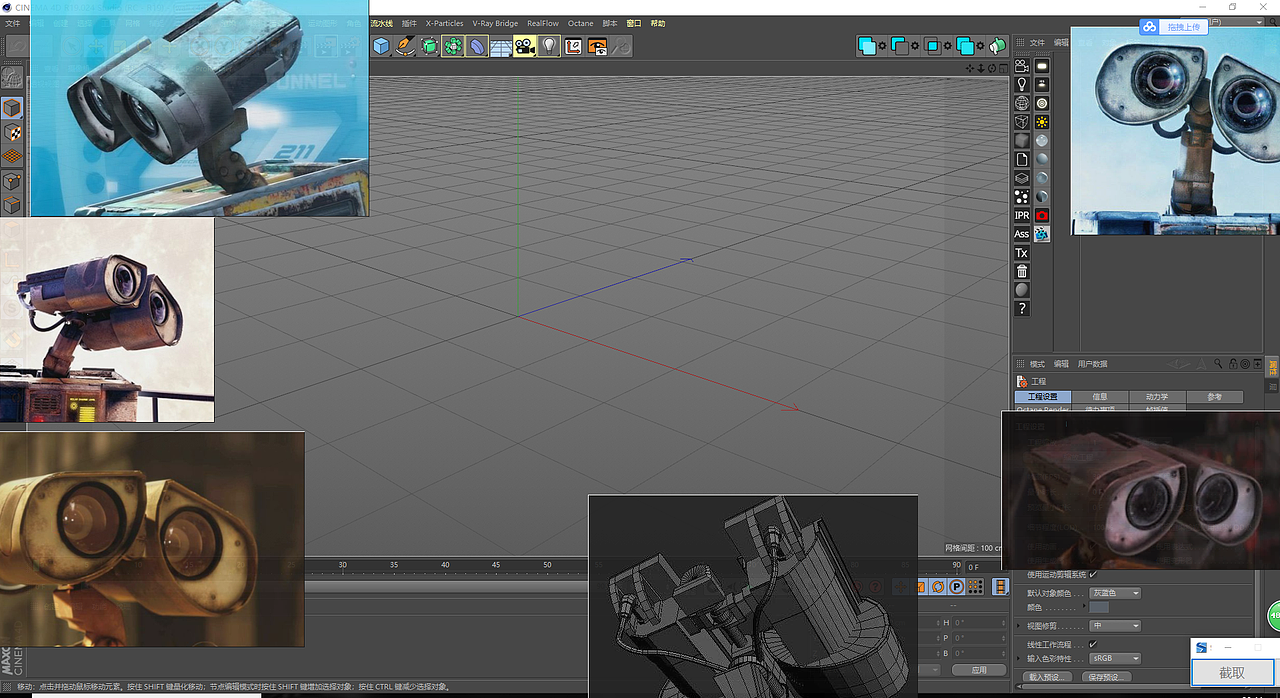Toggle the lock icon in attribute panel
The height and width of the screenshot is (698, 1280).
pos(1233,365)
